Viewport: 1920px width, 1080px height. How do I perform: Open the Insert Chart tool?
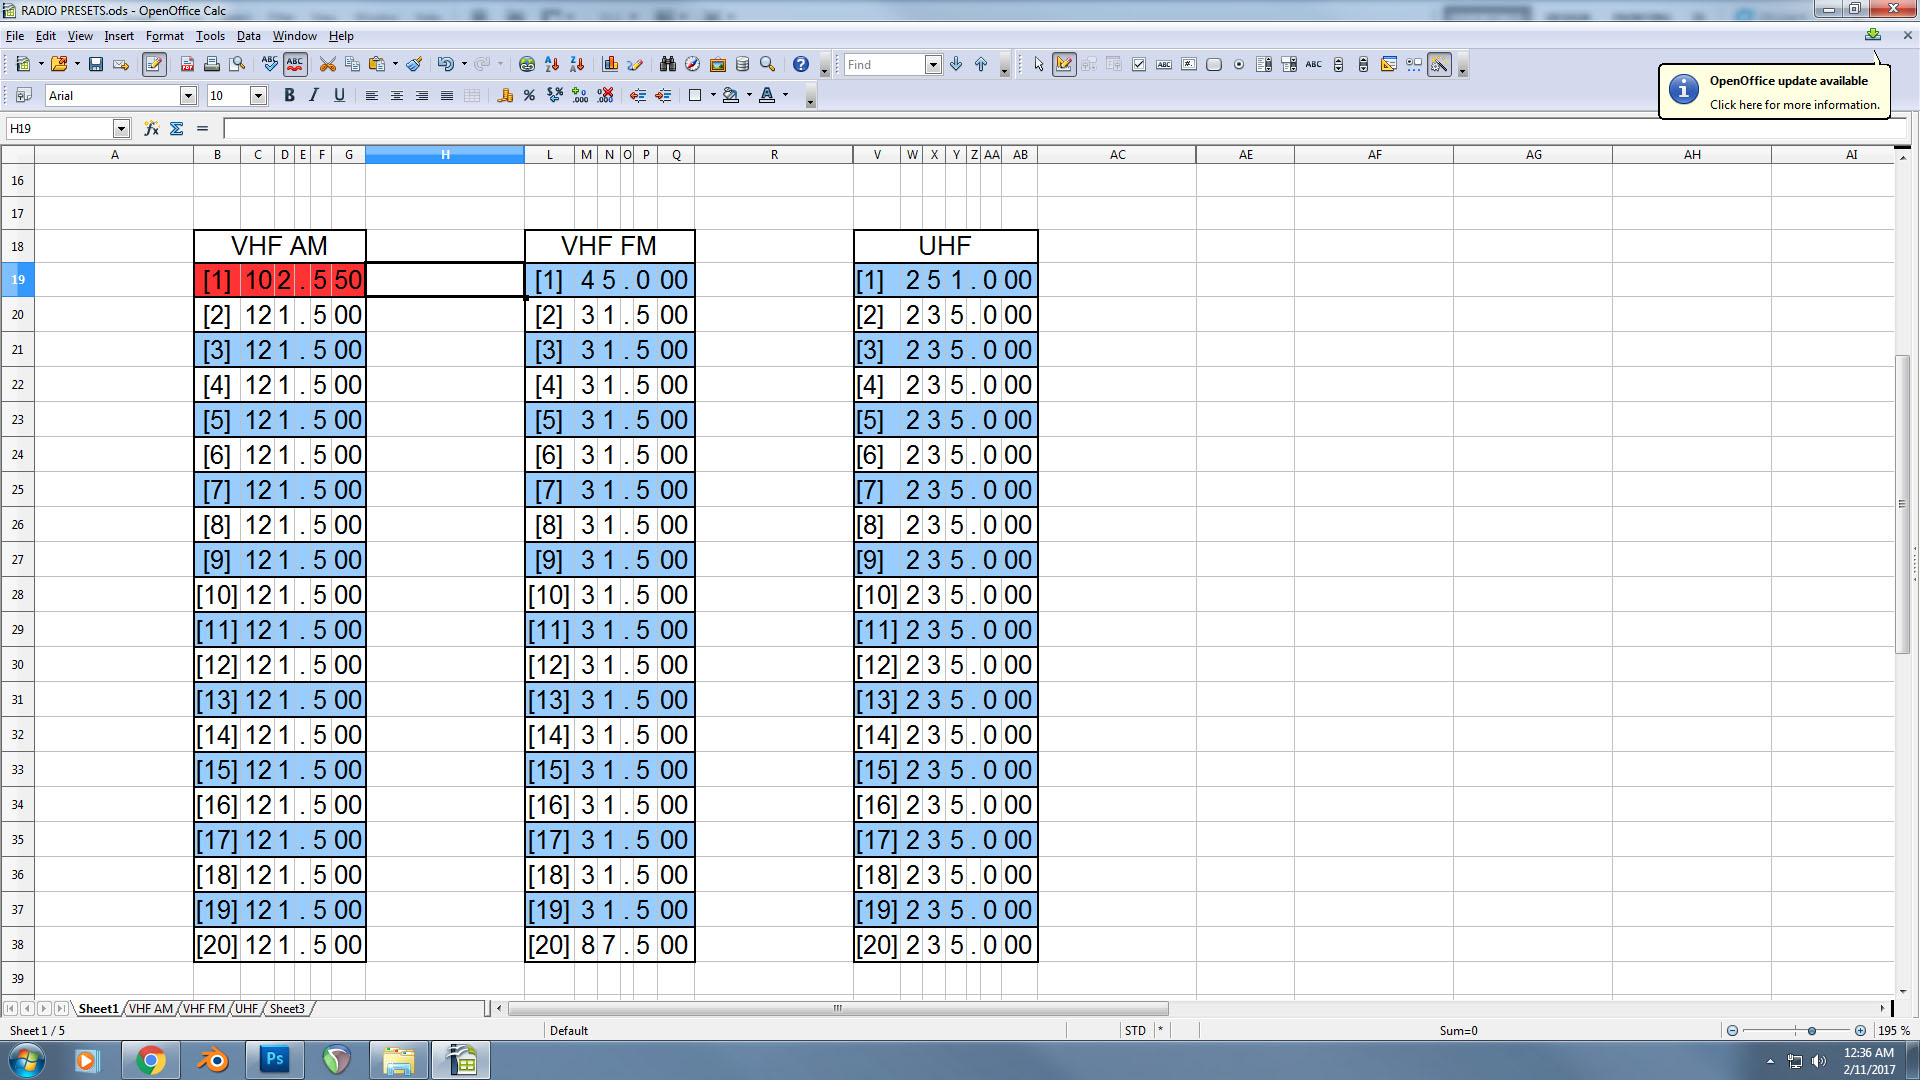click(610, 64)
